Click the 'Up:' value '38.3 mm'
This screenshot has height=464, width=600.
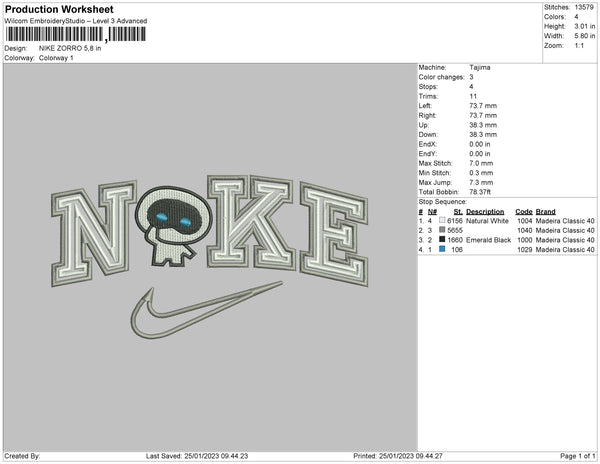483,125
